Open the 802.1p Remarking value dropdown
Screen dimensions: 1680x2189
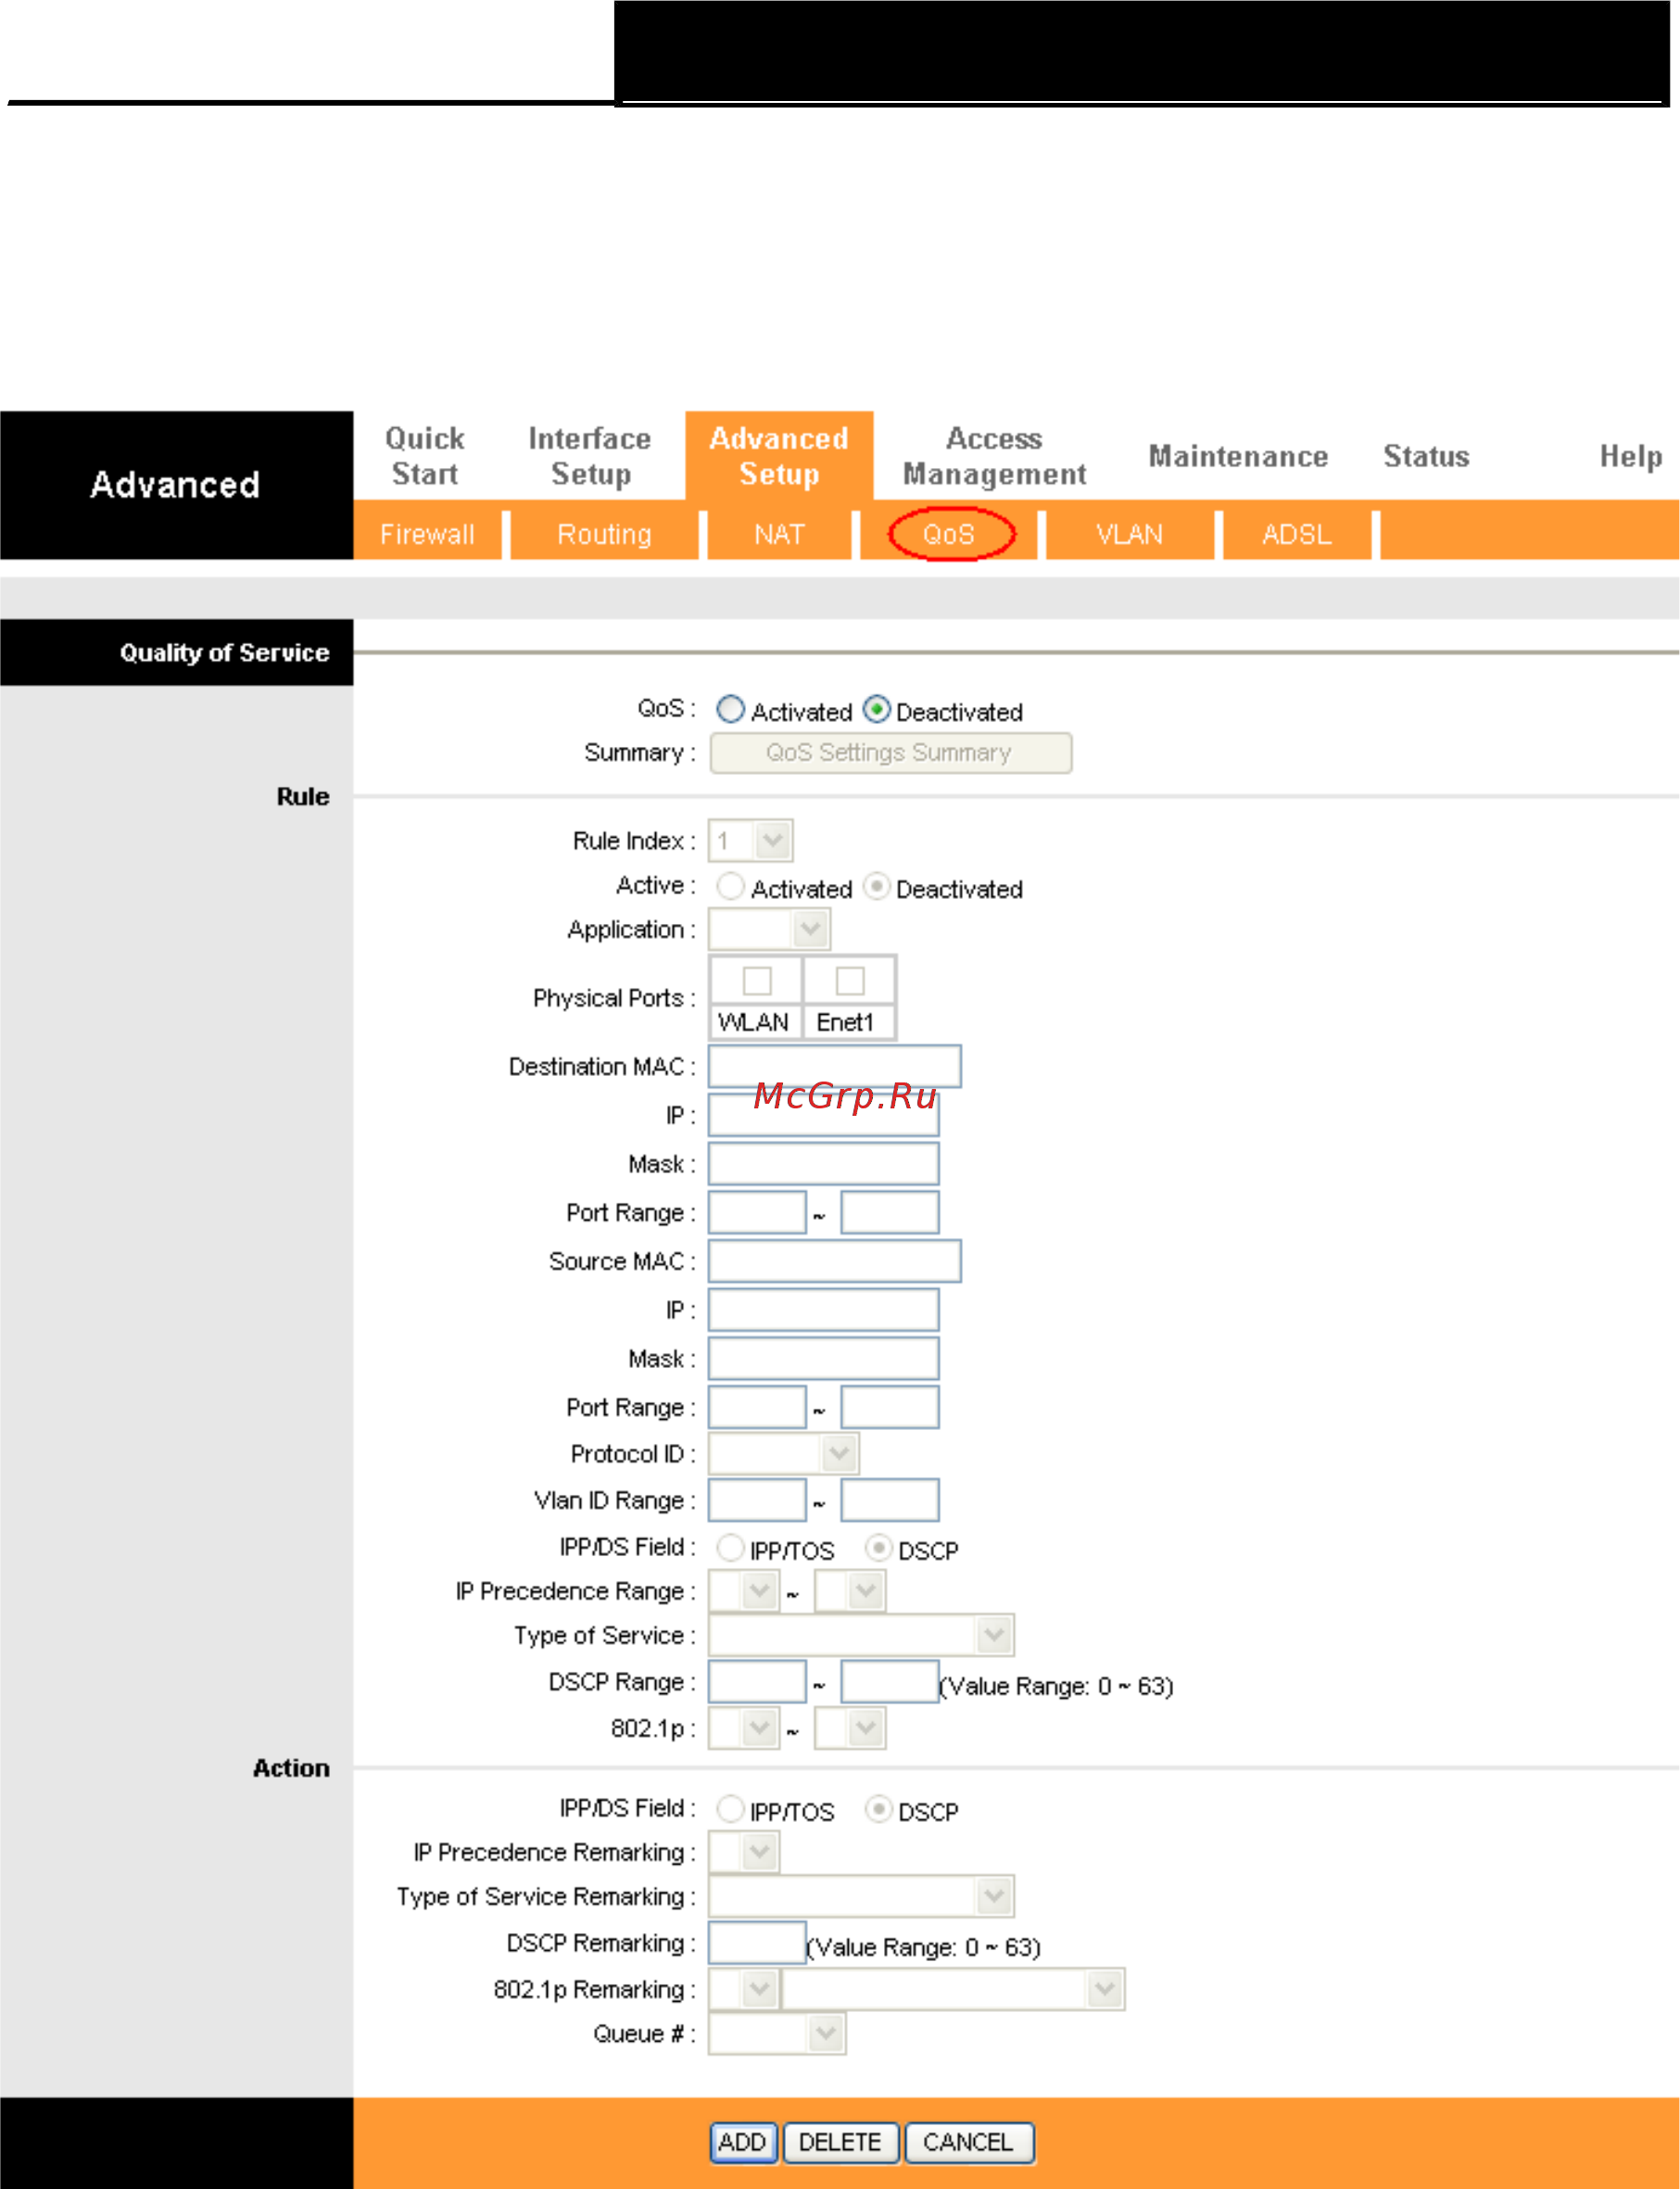pyautogui.click(x=744, y=1989)
